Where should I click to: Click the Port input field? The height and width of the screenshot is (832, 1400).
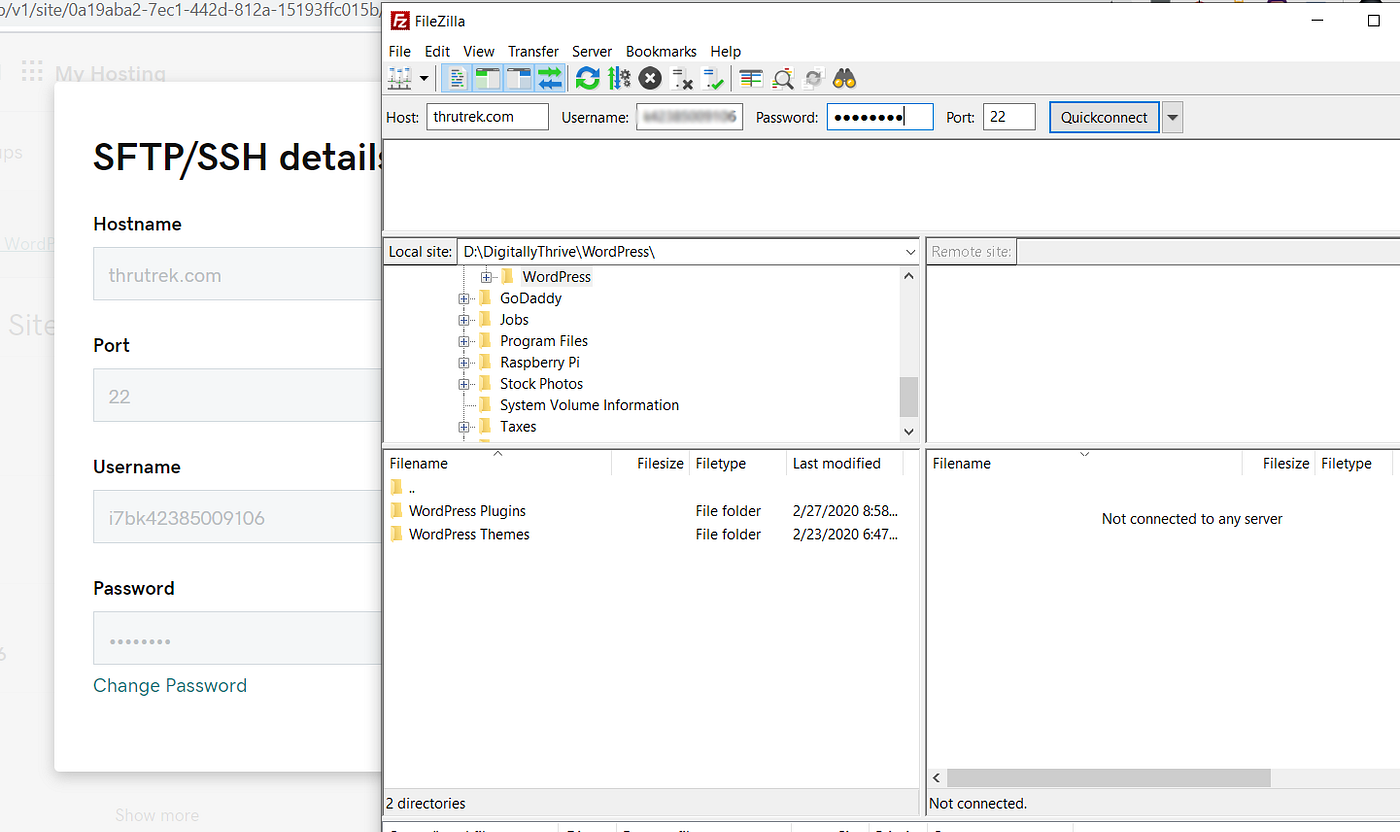tap(1009, 117)
